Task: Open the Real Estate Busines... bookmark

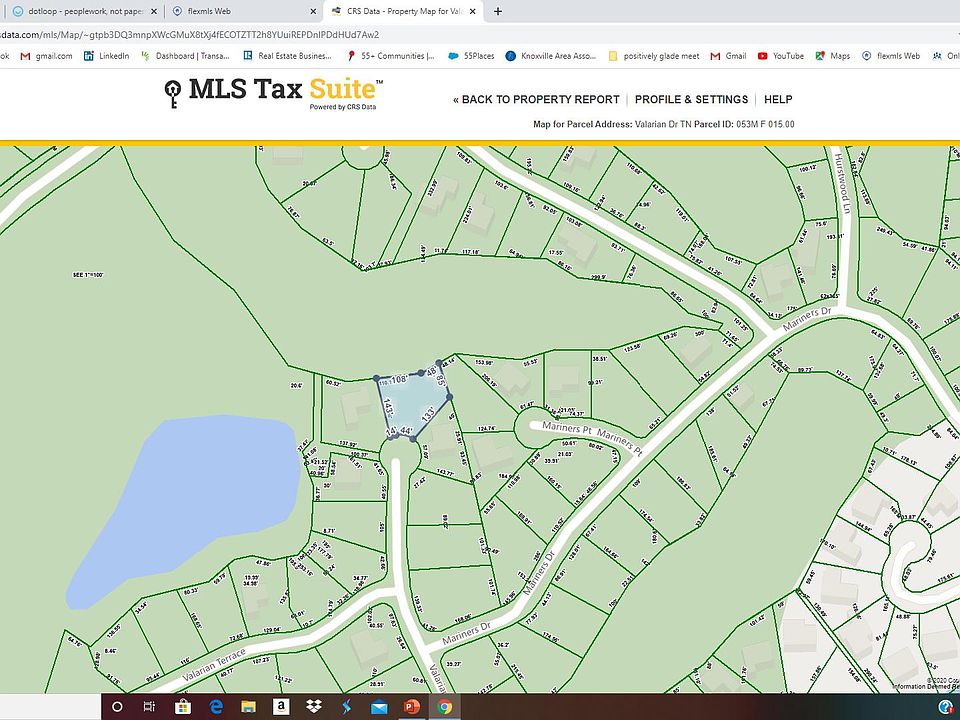Action: pyautogui.click(x=287, y=56)
